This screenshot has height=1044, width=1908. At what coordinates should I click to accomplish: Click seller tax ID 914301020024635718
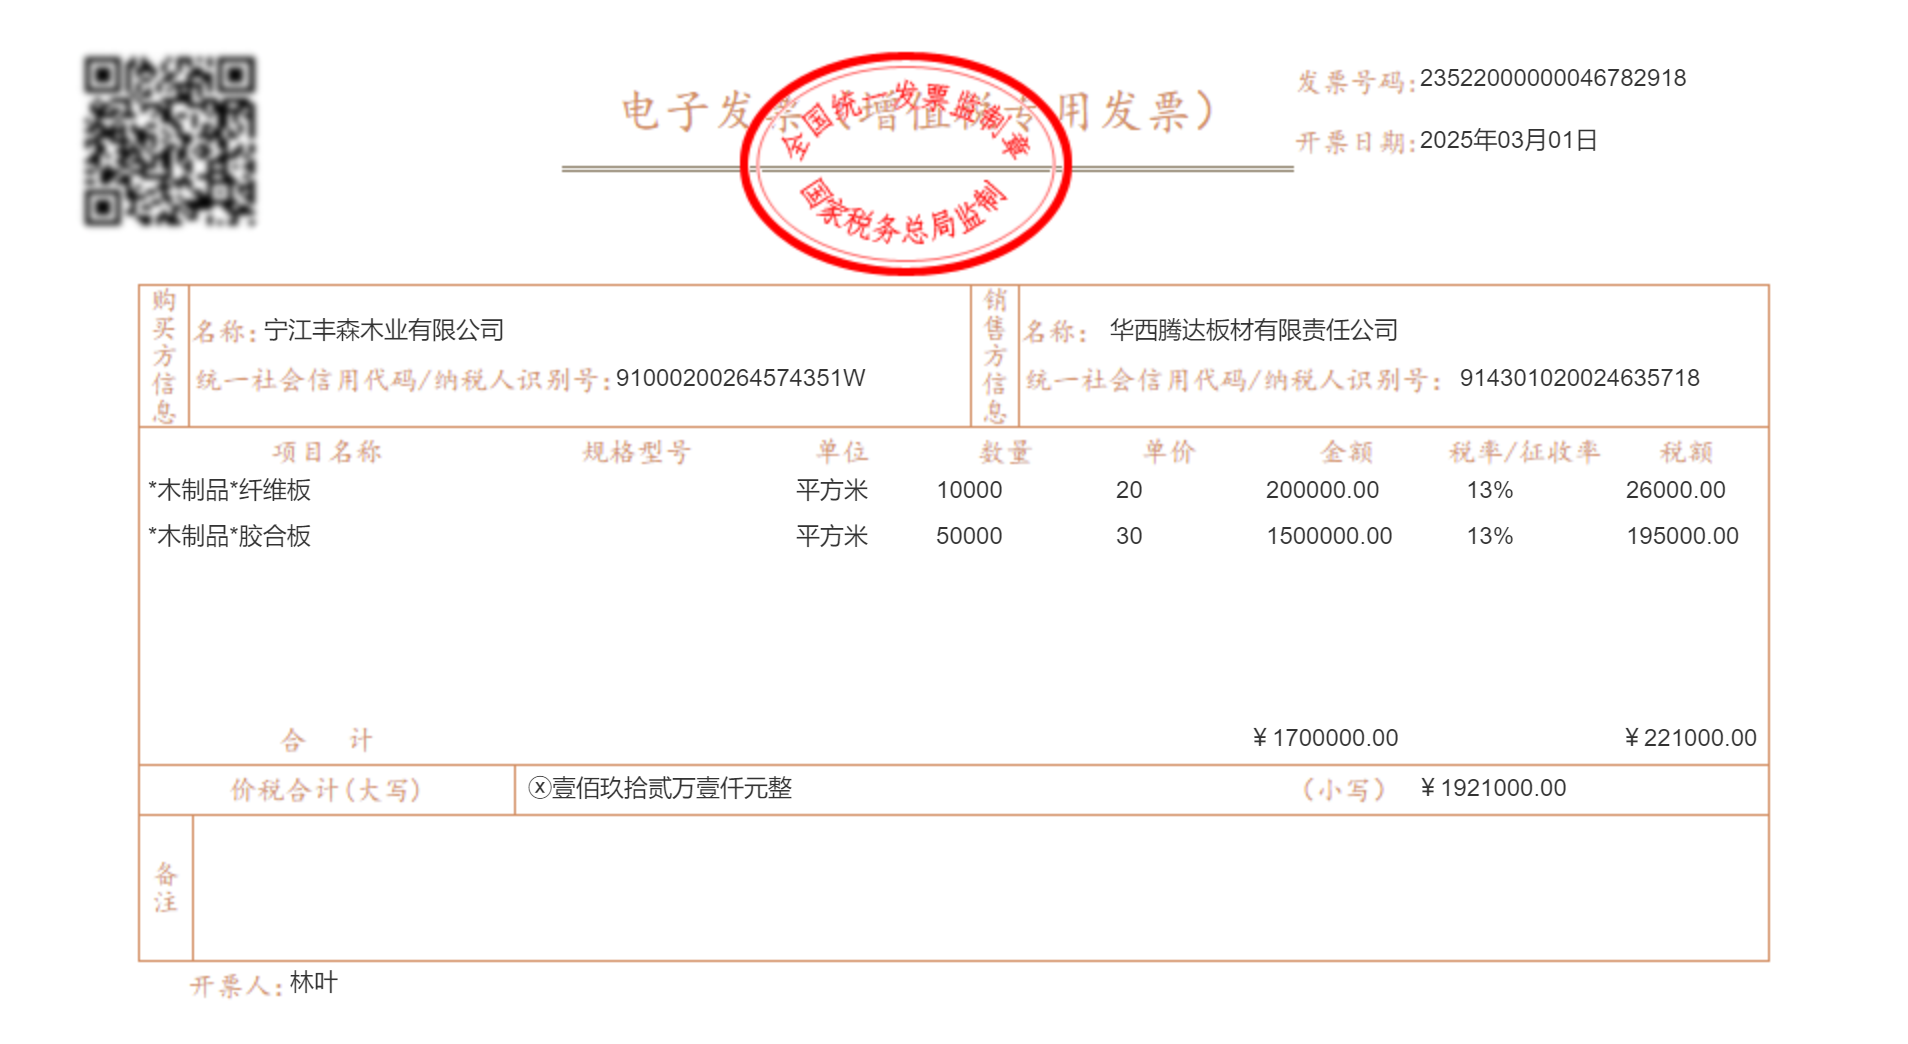click(x=1579, y=378)
